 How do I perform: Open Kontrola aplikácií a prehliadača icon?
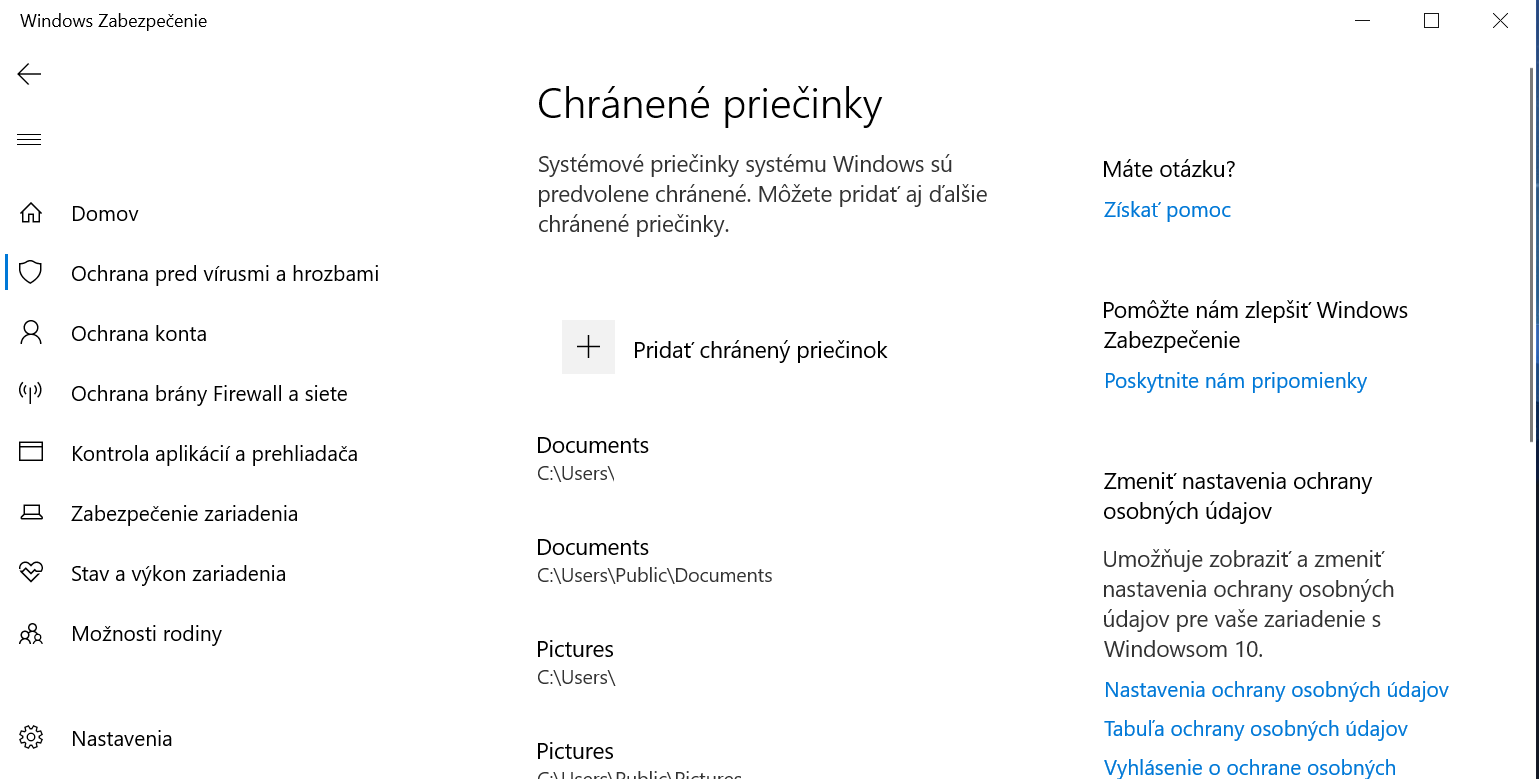[31, 452]
